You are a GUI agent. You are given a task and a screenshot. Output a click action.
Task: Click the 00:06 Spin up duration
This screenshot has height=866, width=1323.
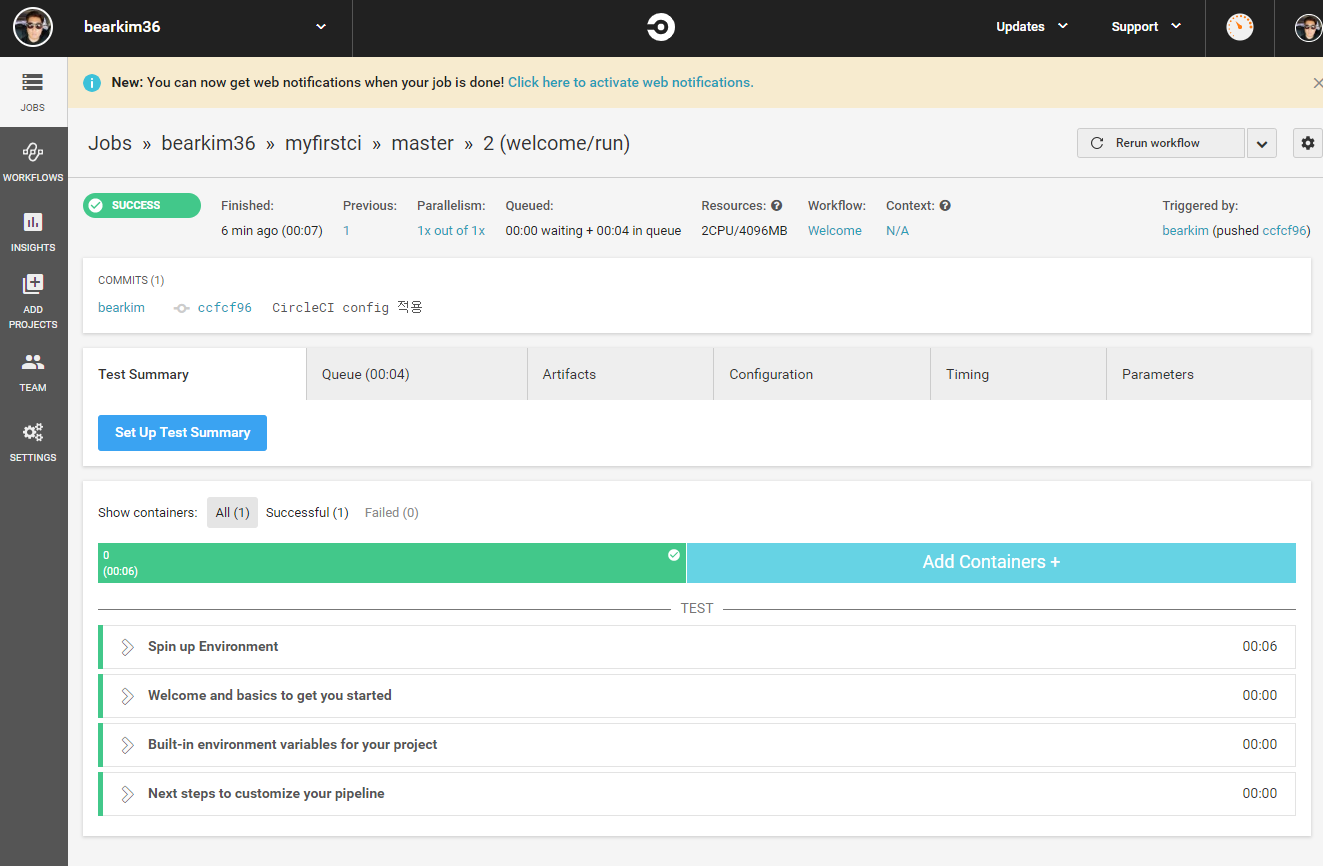[x=1260, y=647]
